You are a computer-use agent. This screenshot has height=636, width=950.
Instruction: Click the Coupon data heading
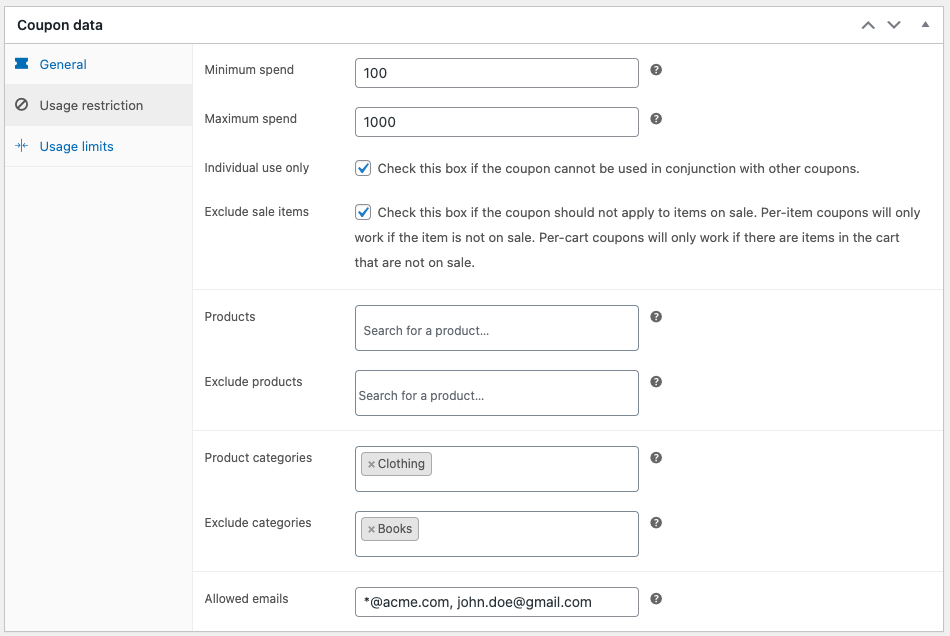[x=60, y=25]
